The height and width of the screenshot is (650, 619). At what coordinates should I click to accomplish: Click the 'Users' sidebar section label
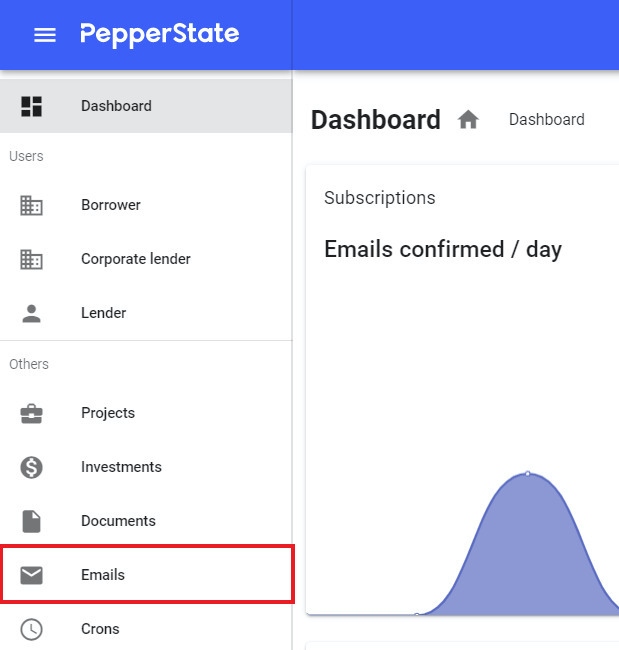(x=26, y=156)
